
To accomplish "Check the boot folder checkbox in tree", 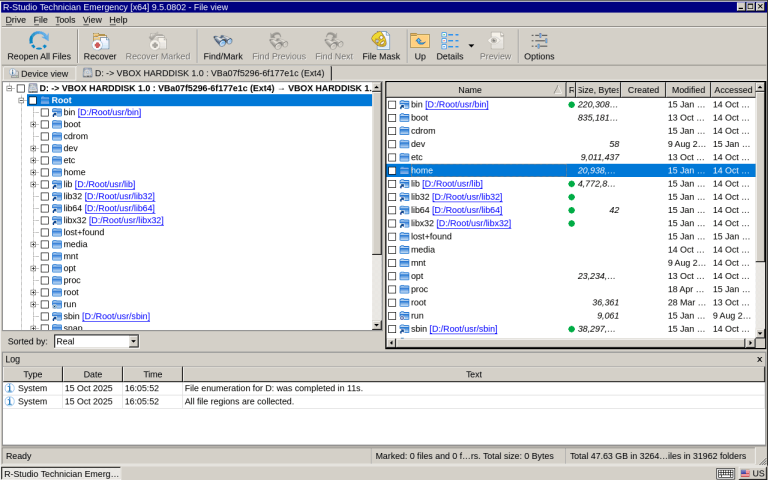I will tap(44, 125).
